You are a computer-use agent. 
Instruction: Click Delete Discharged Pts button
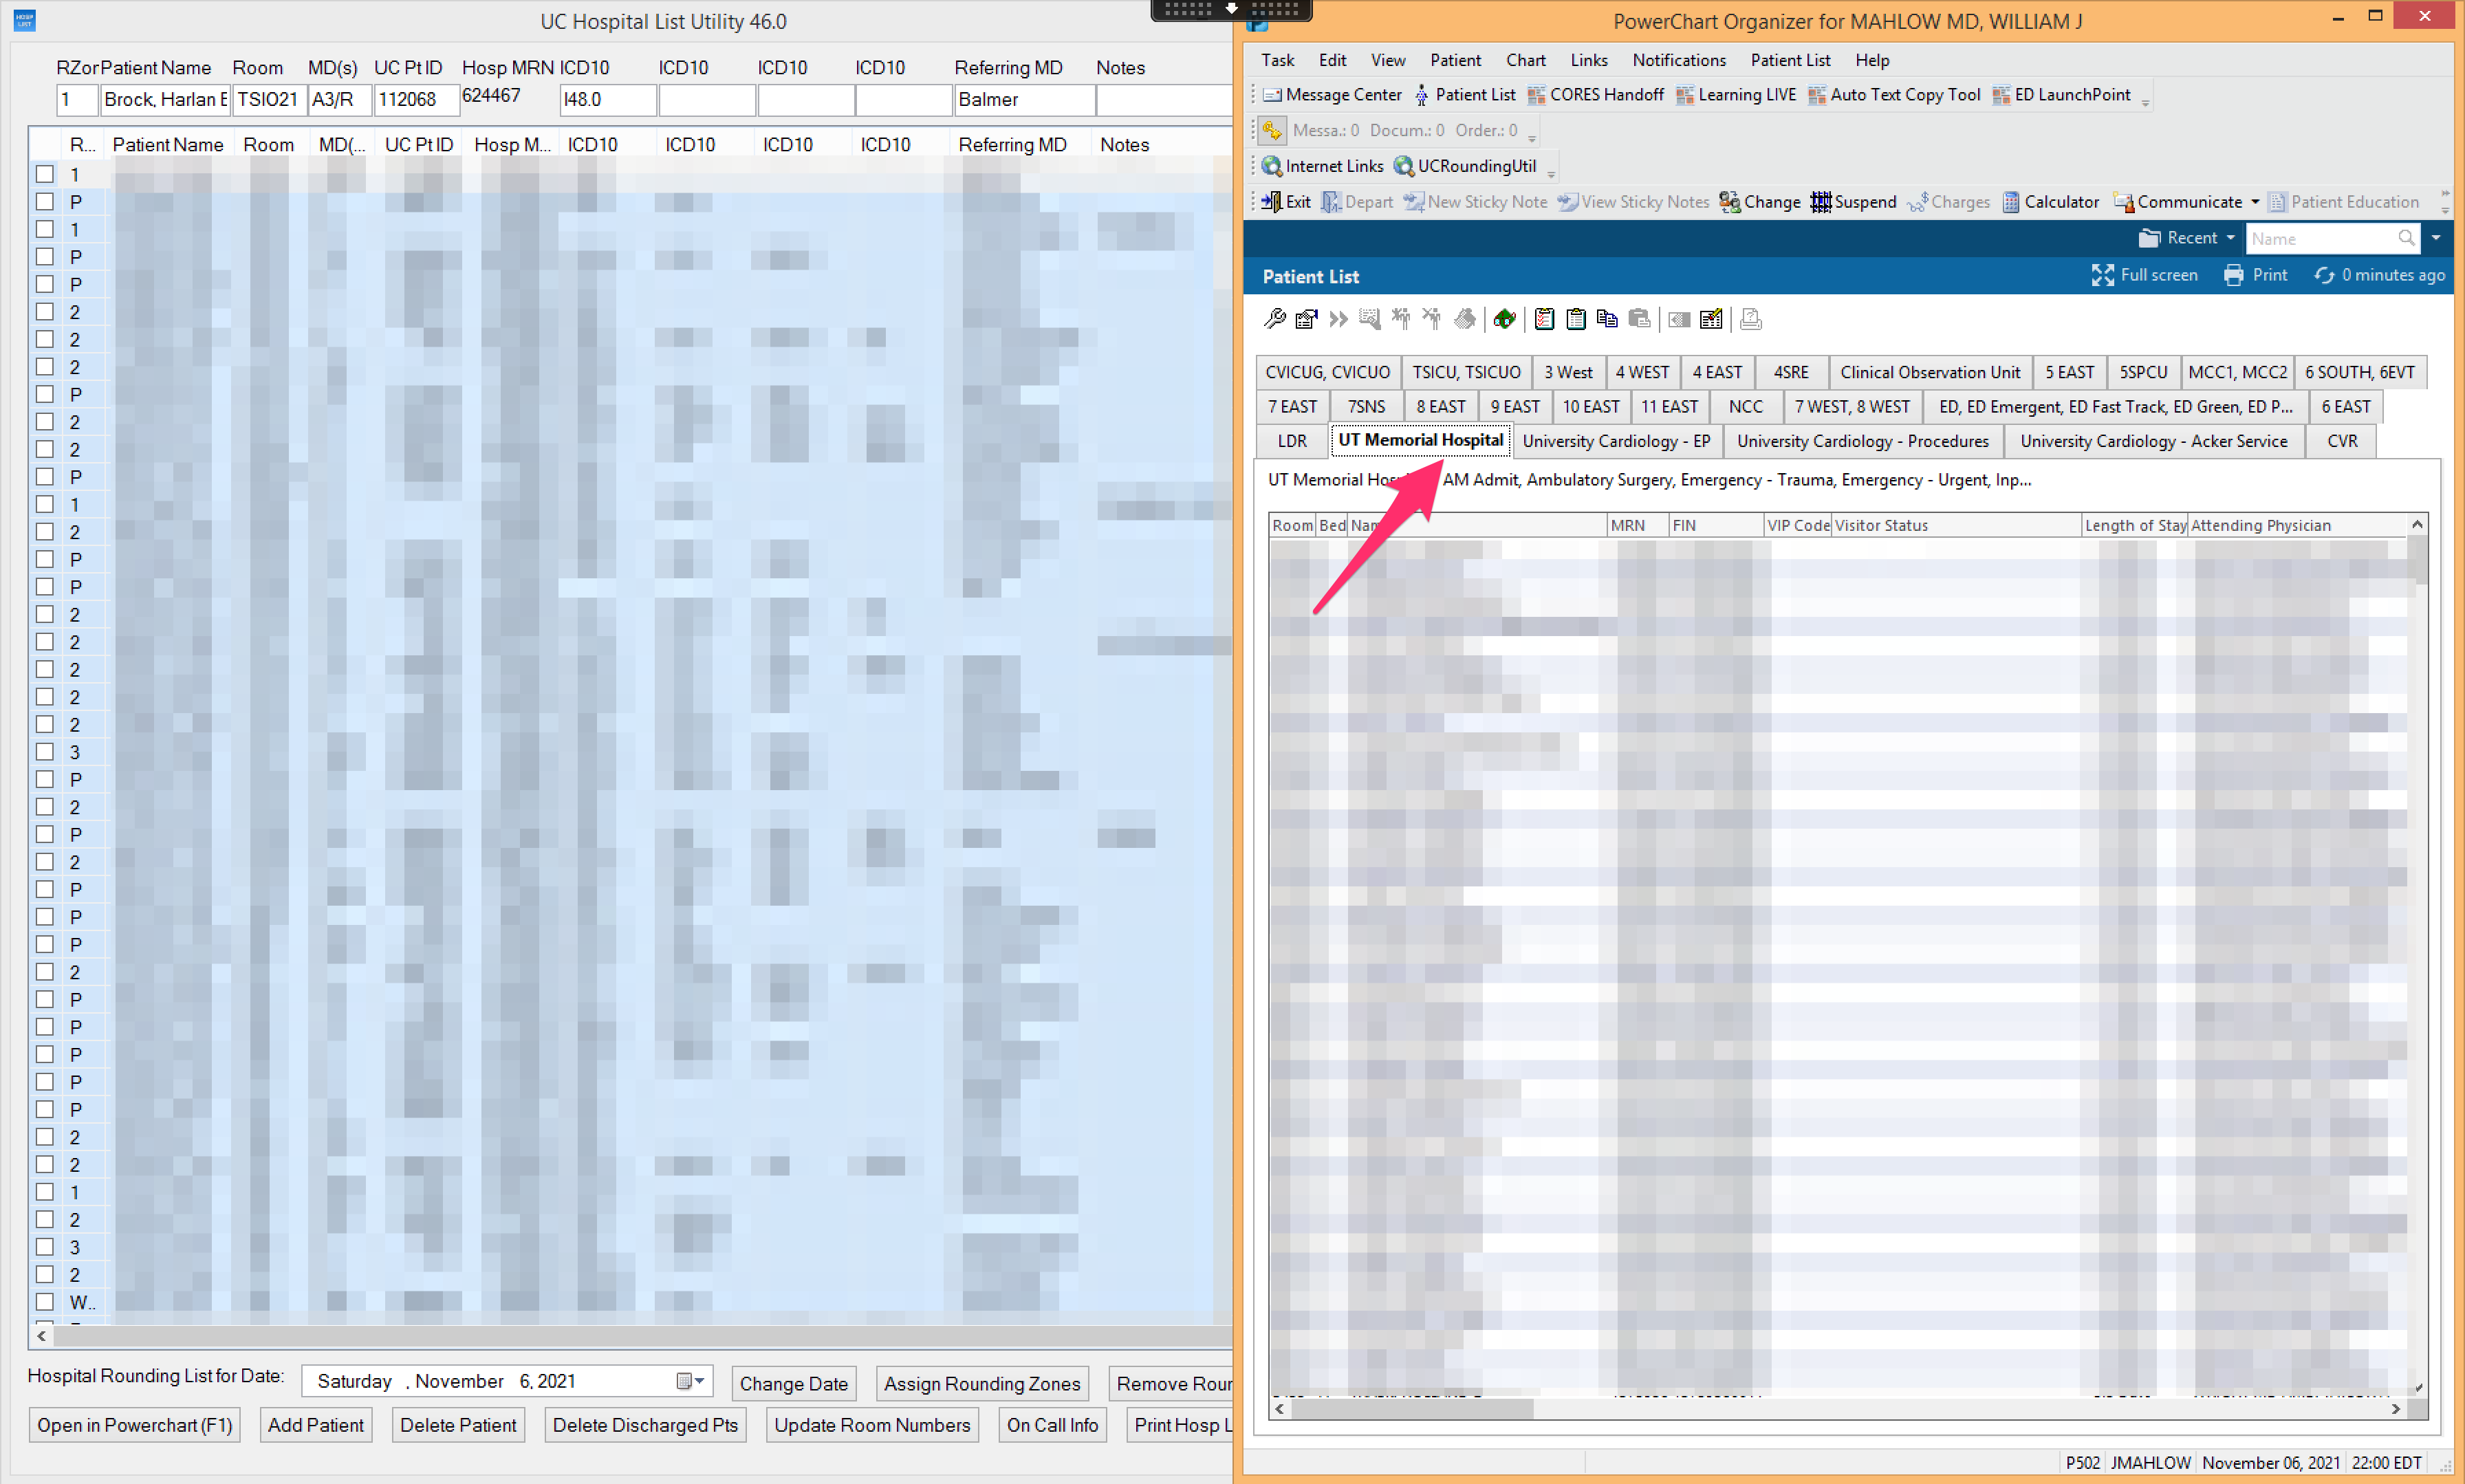coord(645,1425)
